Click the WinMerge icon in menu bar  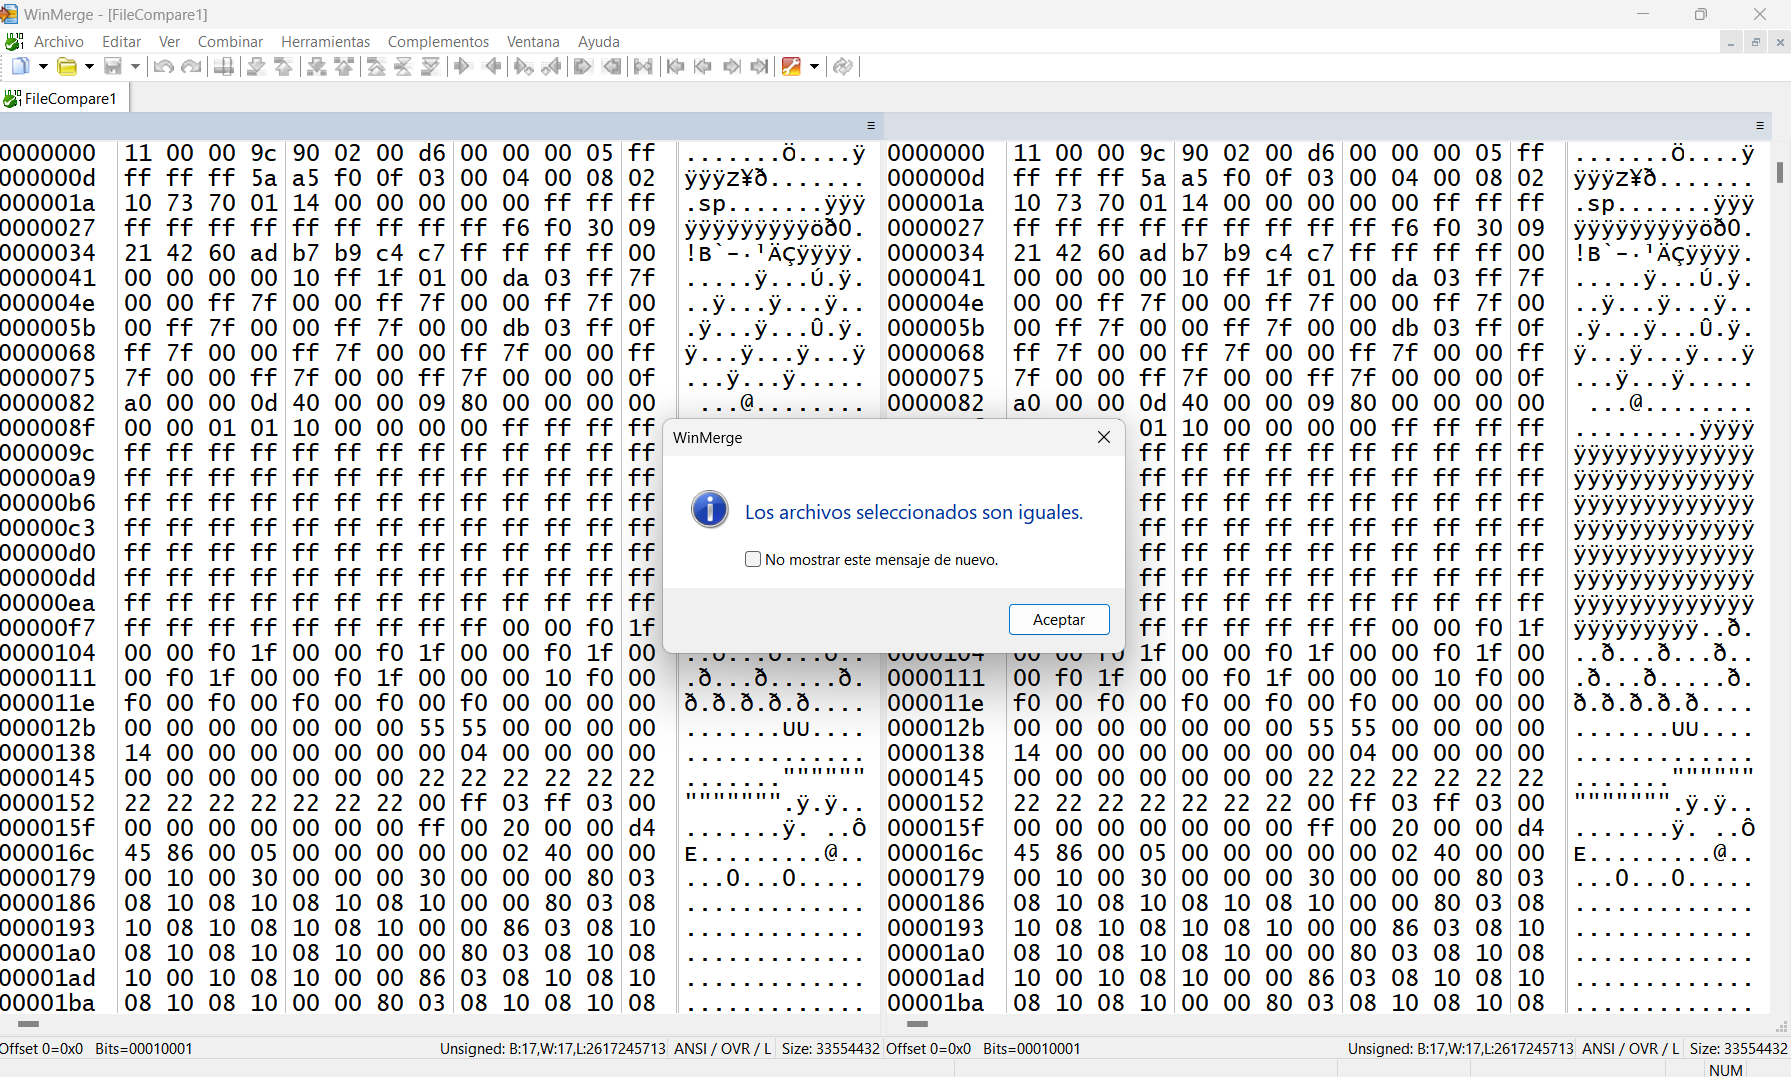click(x=14, y=41)
